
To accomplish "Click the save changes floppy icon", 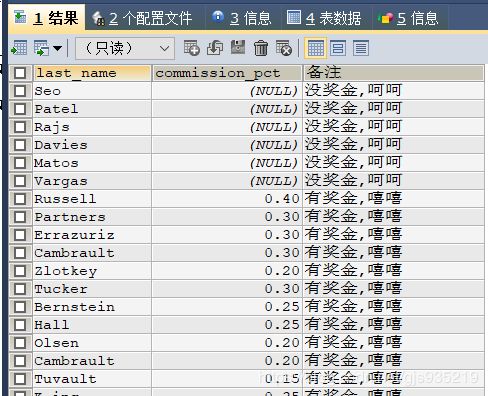I will coord(238,48).
